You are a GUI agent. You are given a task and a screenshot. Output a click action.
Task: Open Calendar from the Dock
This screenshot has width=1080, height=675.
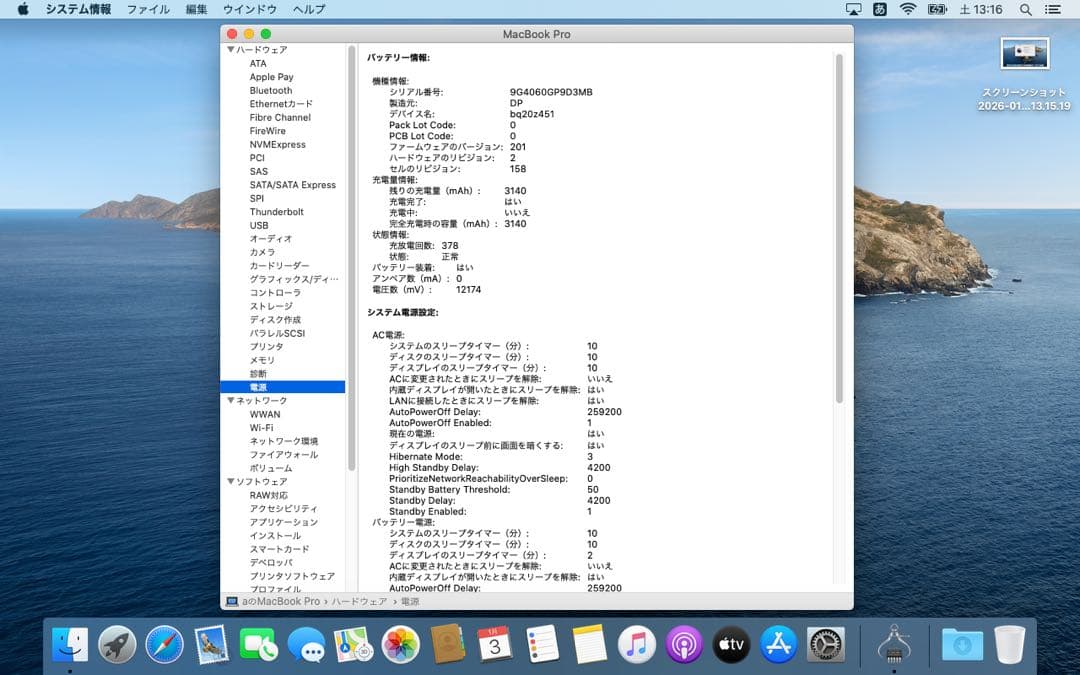pos(494,645)
